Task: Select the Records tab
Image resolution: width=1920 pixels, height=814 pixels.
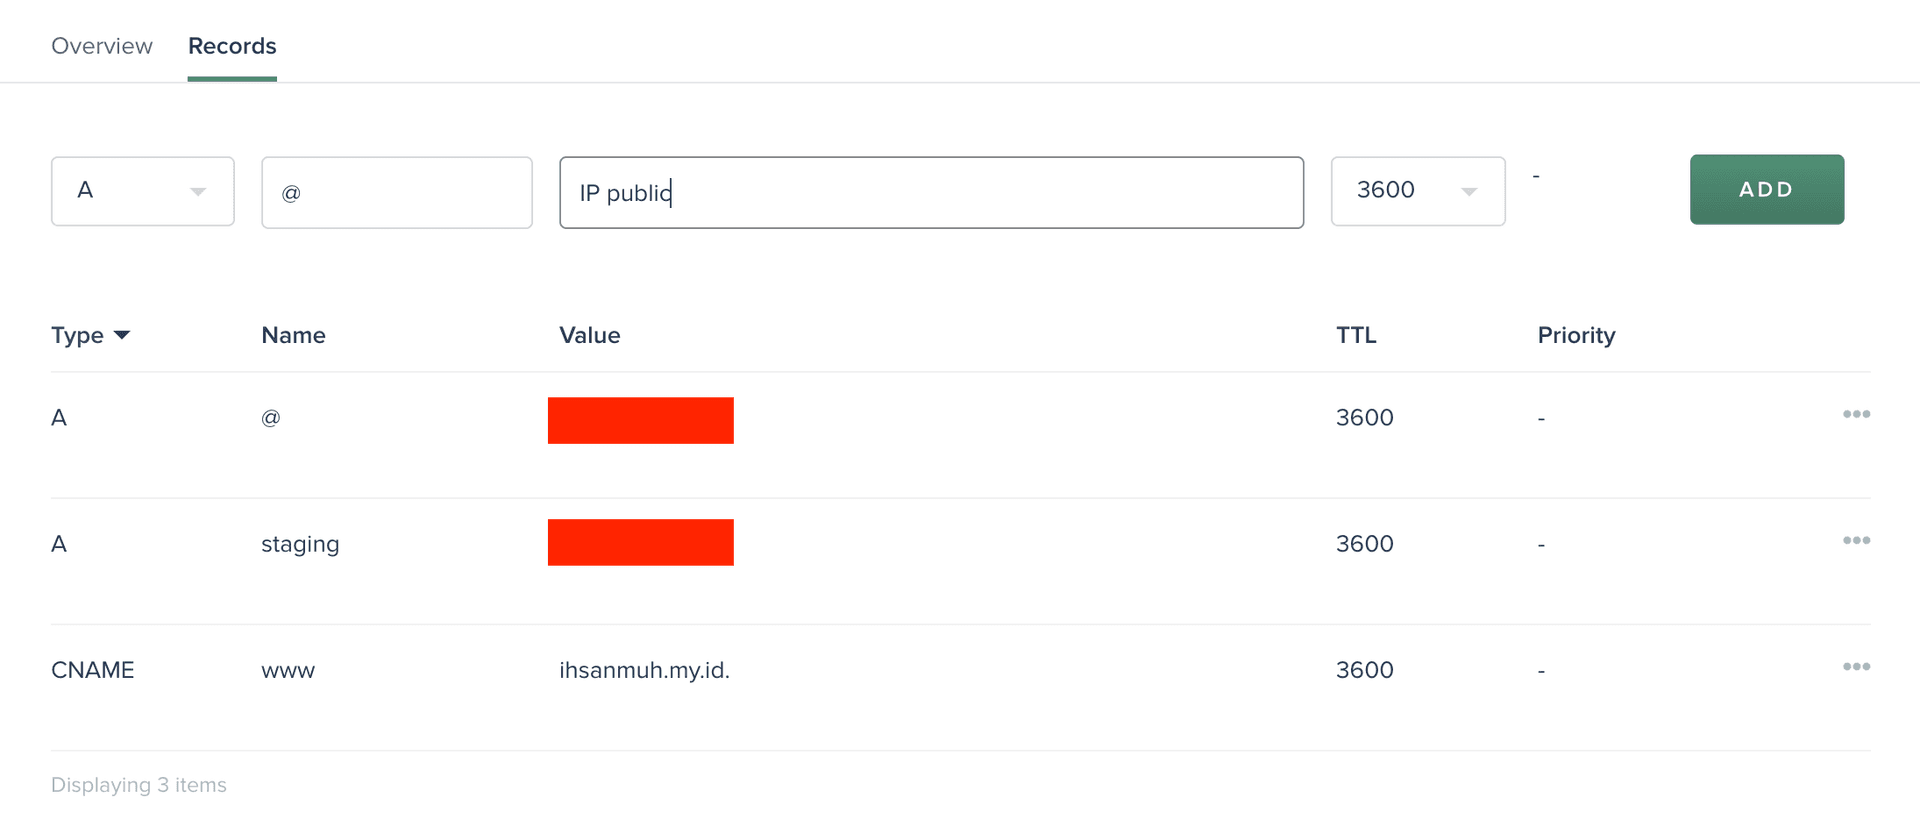Action: click(232, 46)
